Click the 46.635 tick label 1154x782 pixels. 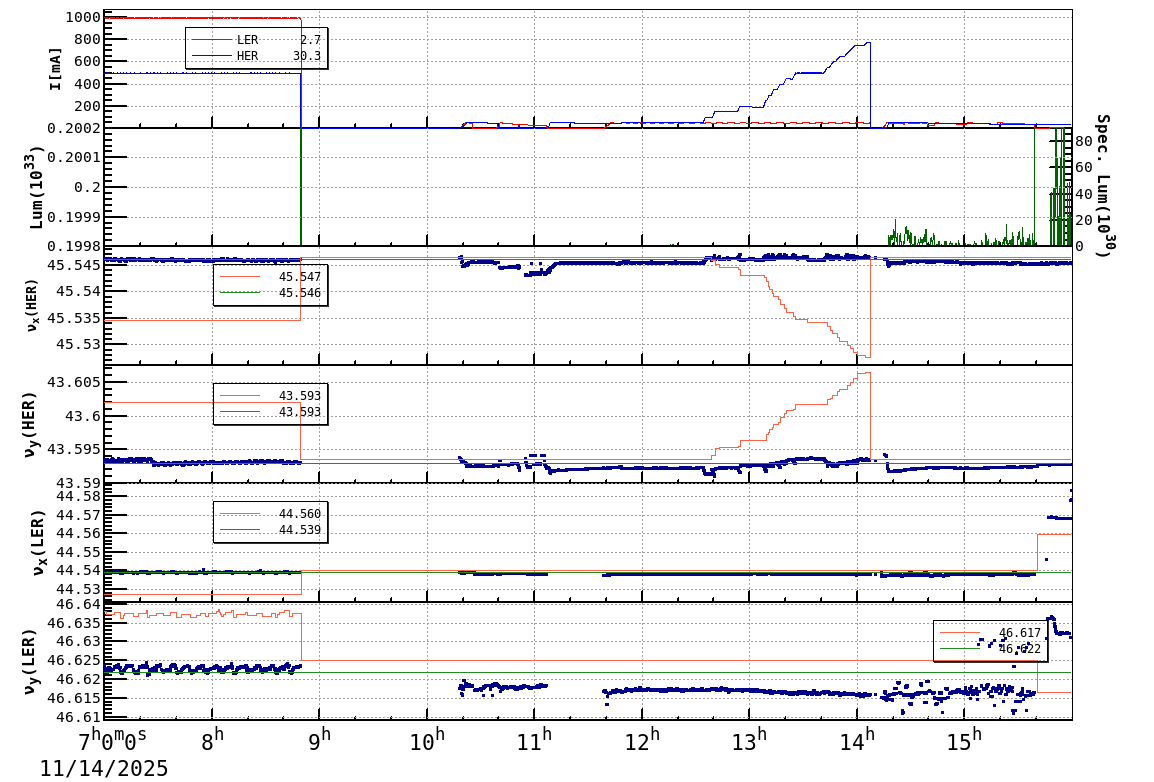[74, 623]
